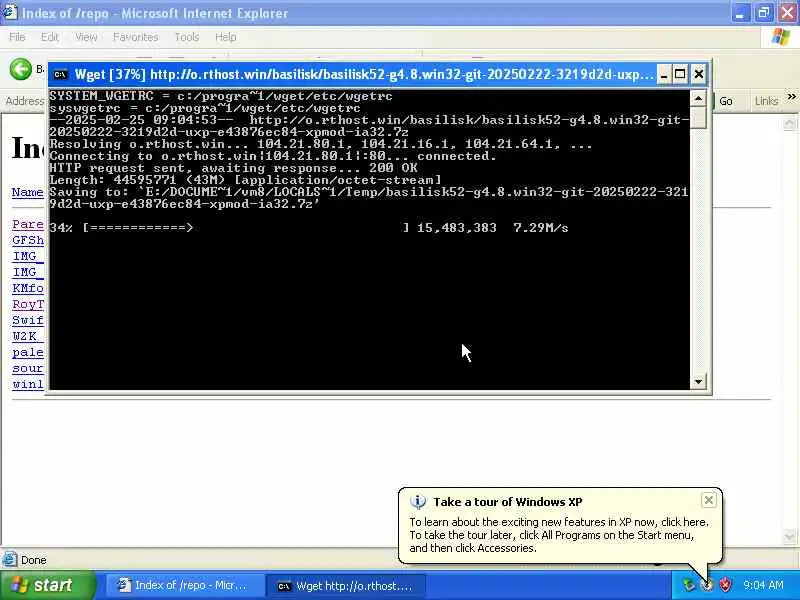Open the Start menu
Viewport: 800px width, 600px height.
pyautogui.click(x=48, y=585)
